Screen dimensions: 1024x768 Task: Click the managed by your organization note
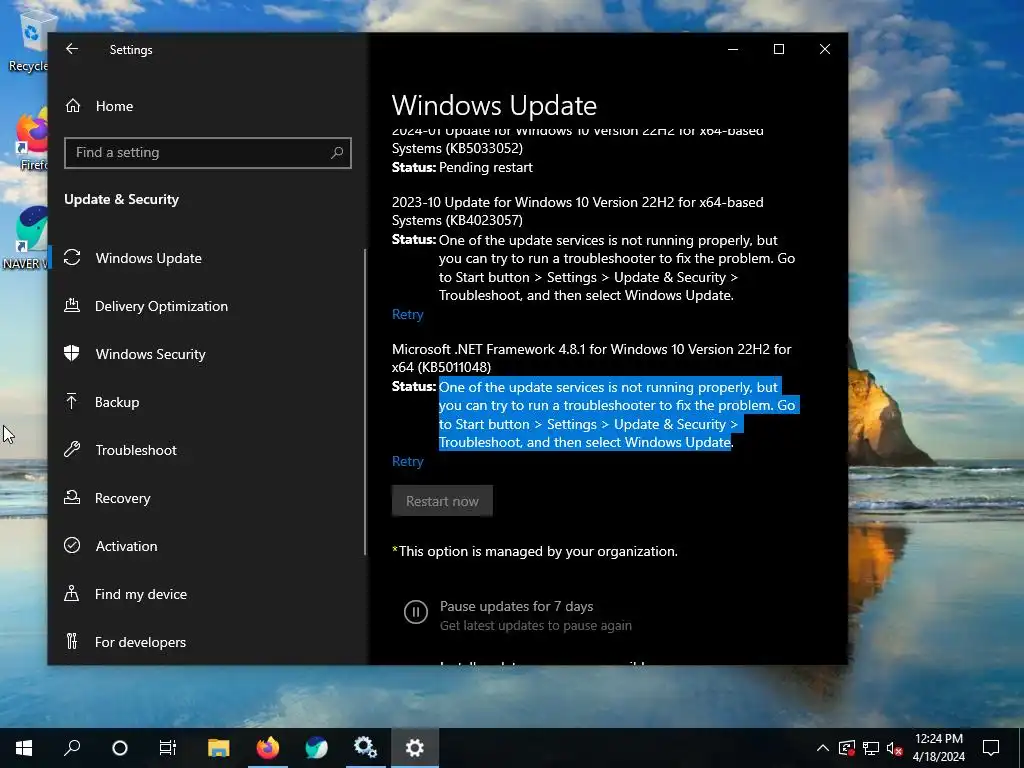[535, 551]
